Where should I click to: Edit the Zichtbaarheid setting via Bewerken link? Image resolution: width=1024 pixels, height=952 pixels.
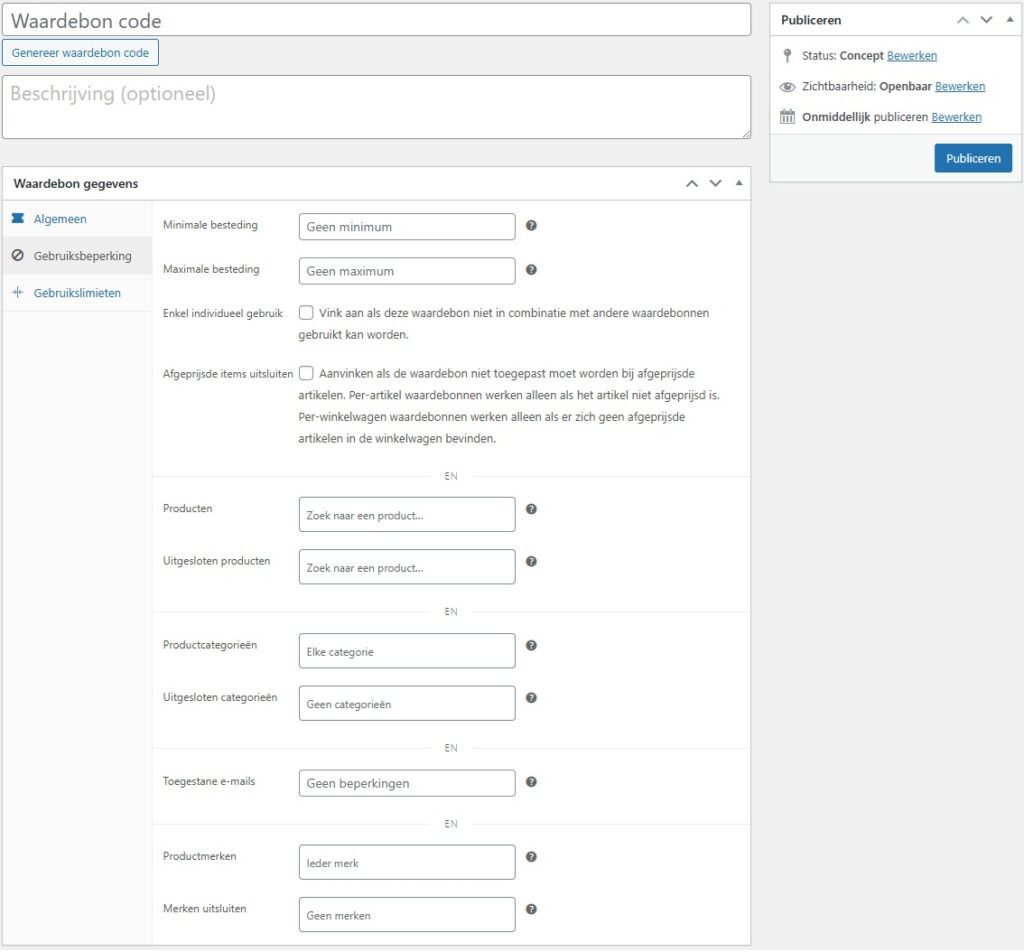pos(959,87)
